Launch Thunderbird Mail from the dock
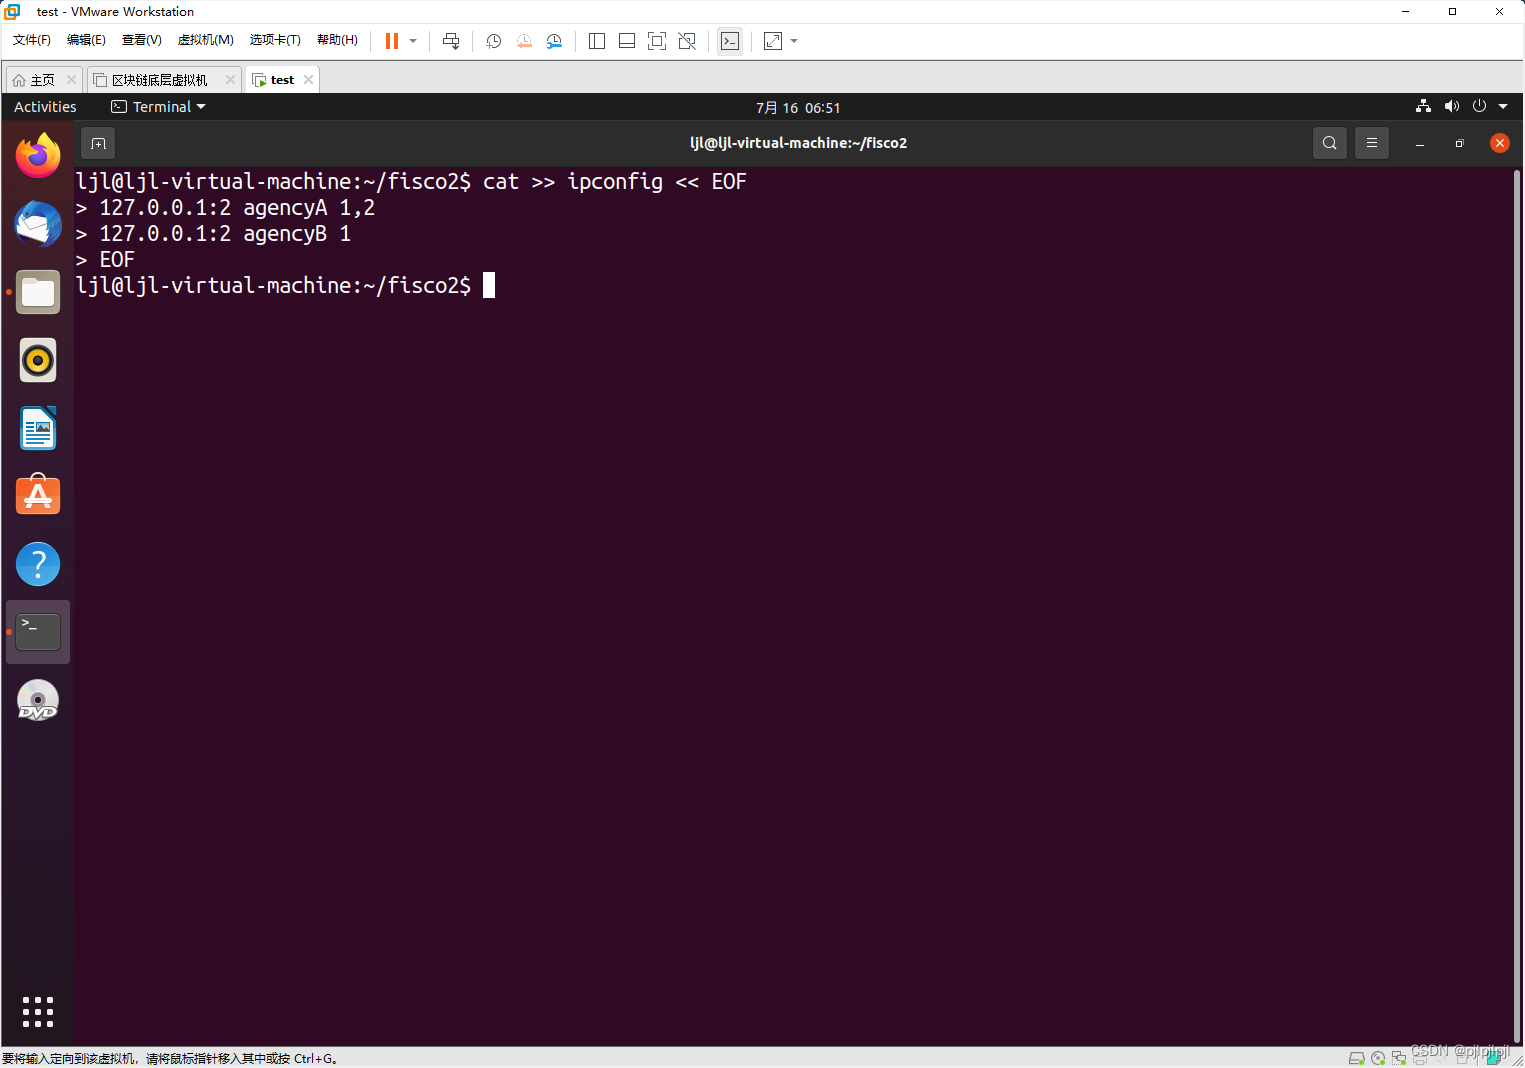 [x=38, y=224]
